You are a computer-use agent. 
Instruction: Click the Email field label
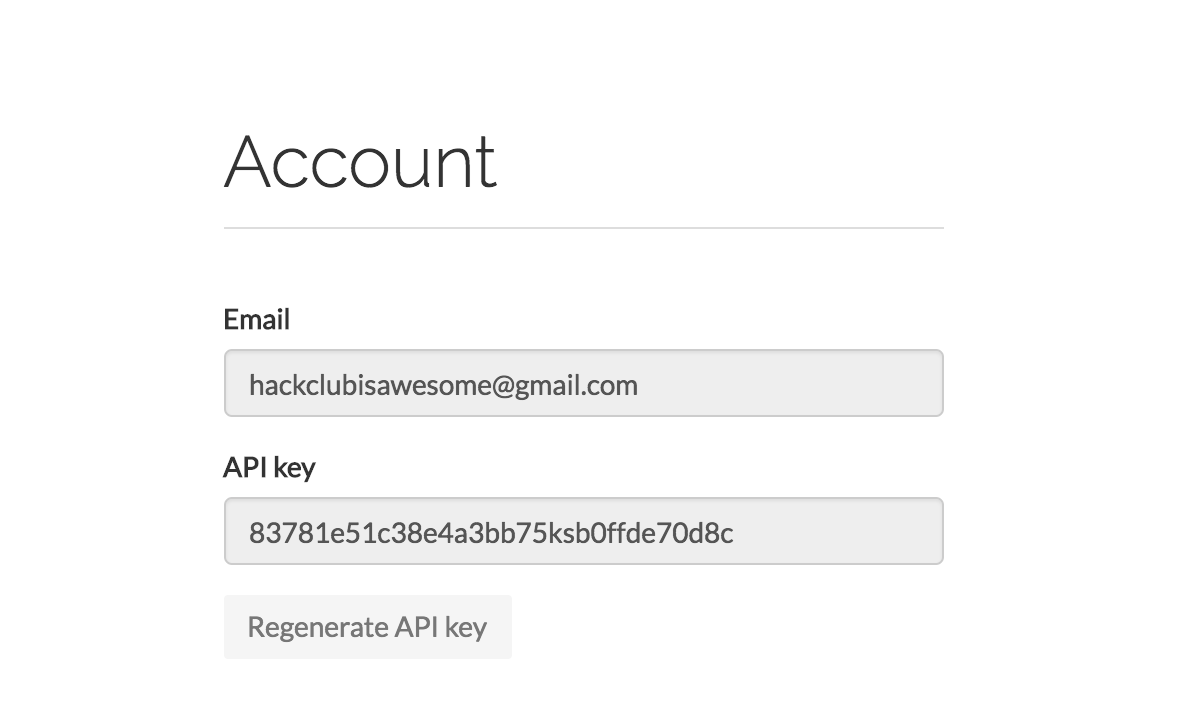[x=257, y=319]
